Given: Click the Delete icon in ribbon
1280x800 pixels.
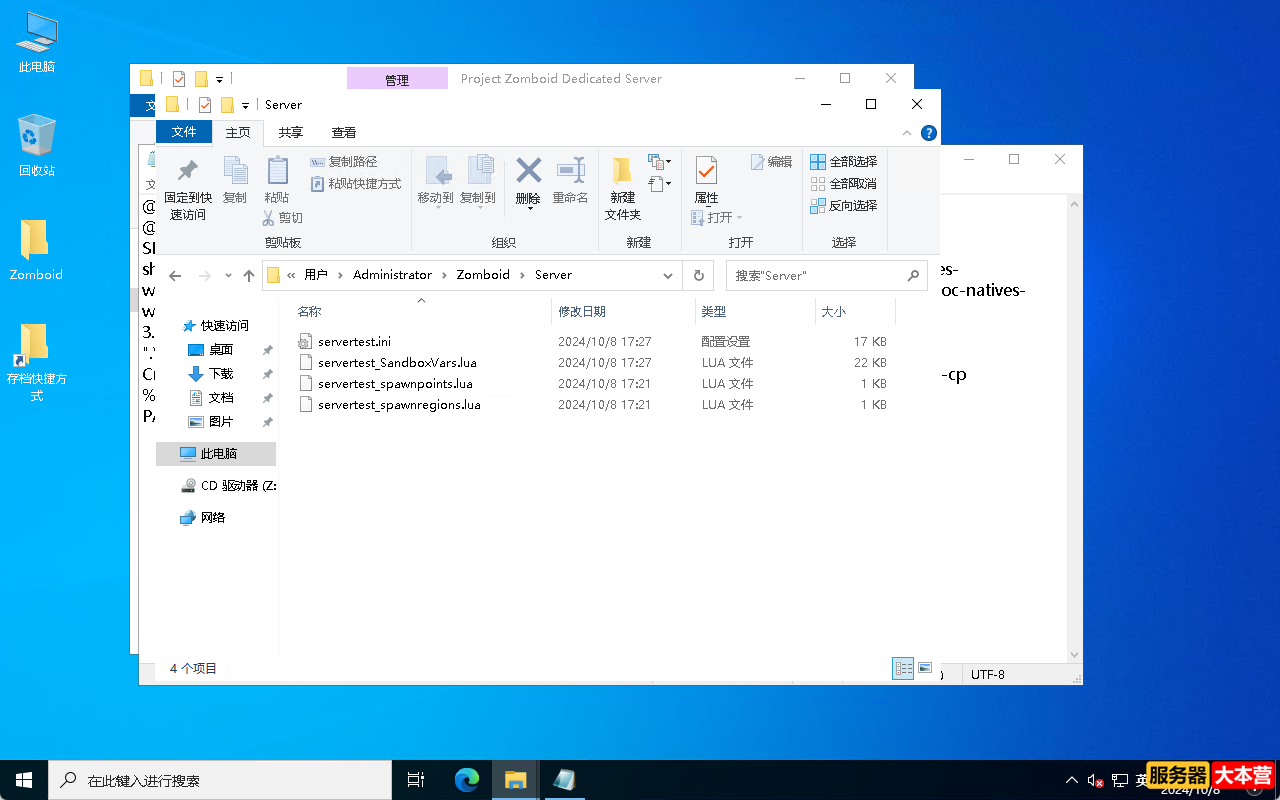Looking at the screenshot, I should (528, 170).
